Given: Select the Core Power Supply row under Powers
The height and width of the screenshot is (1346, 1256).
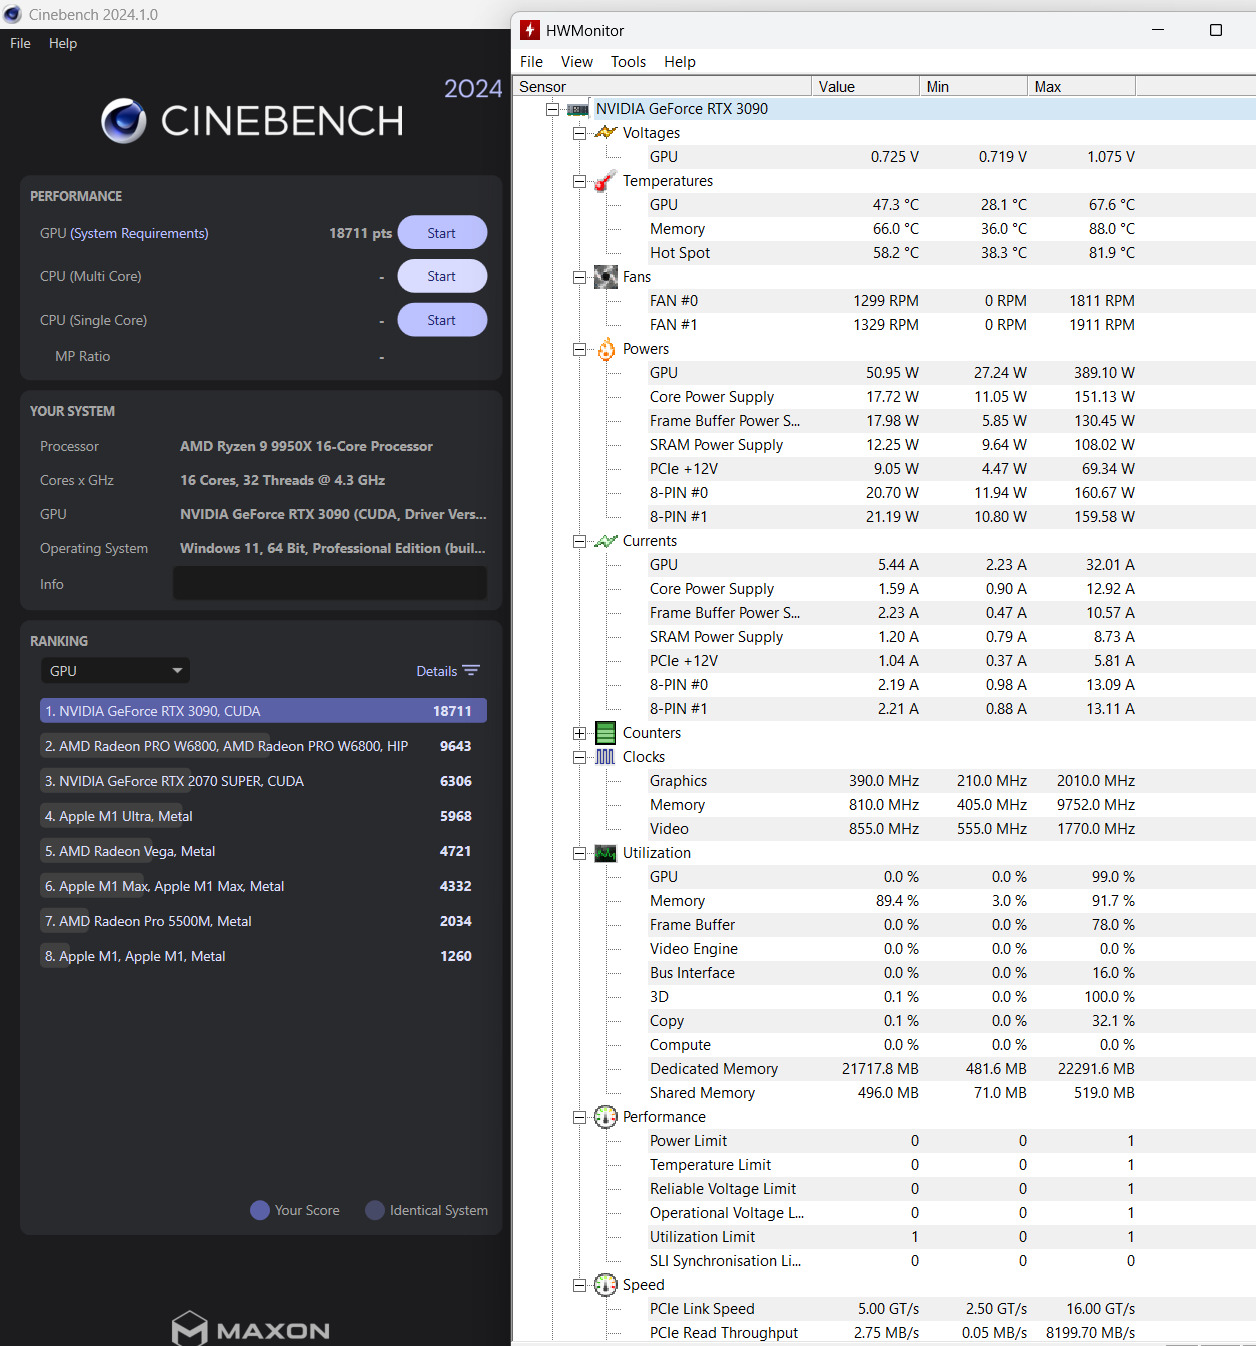Looking at the screenshot, I should tap(892, 397).
